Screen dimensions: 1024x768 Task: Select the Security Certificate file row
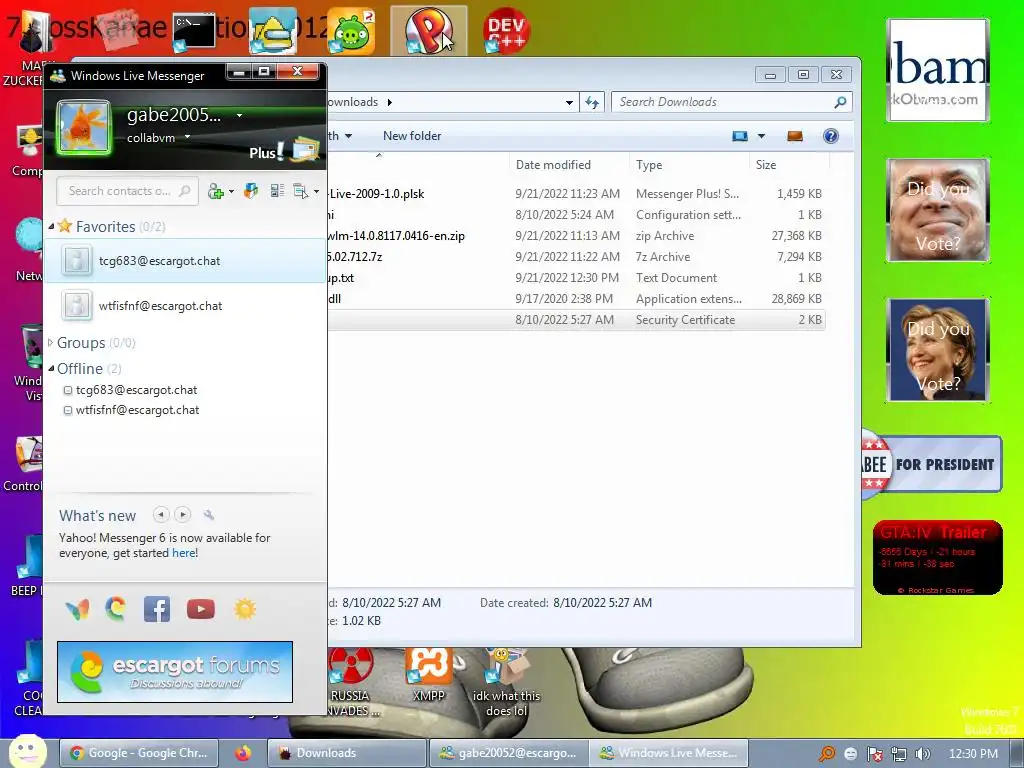tap(576, 320)
